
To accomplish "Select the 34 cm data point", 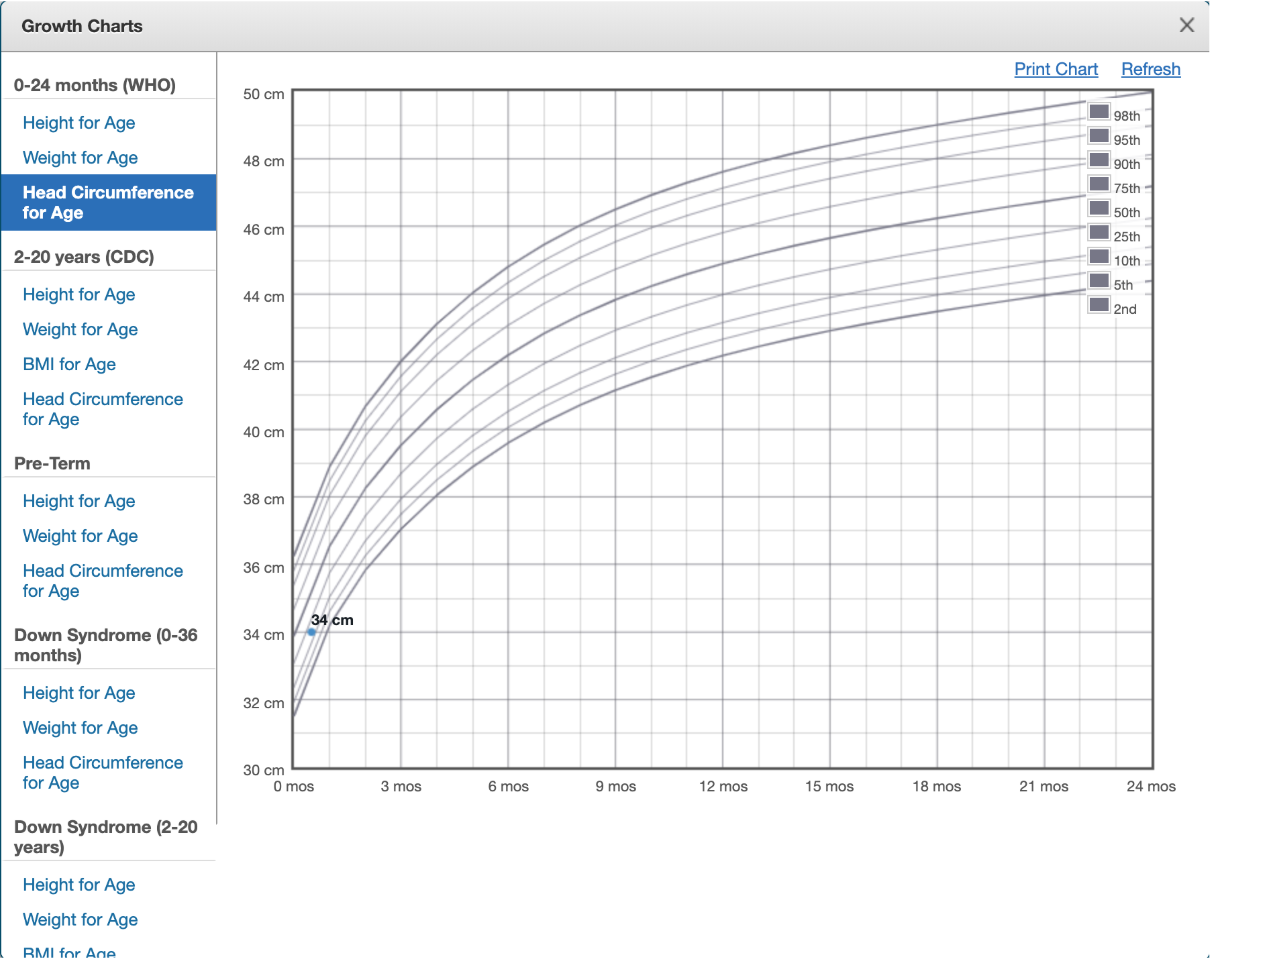I will click(x=312, y=632).
